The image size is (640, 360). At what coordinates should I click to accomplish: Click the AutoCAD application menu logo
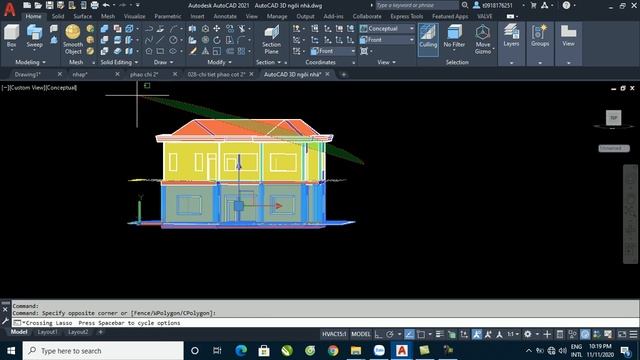(9, 8)
